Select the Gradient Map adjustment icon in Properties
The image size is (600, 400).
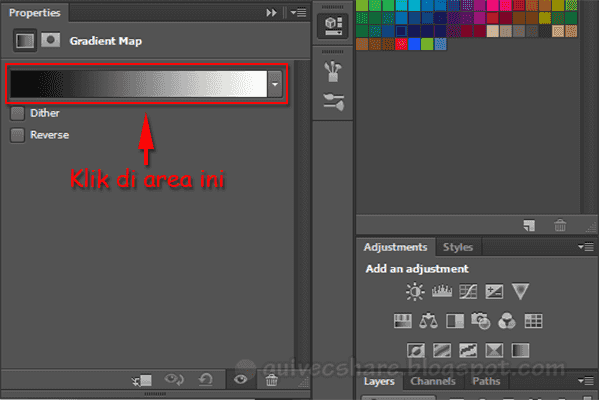25,40
